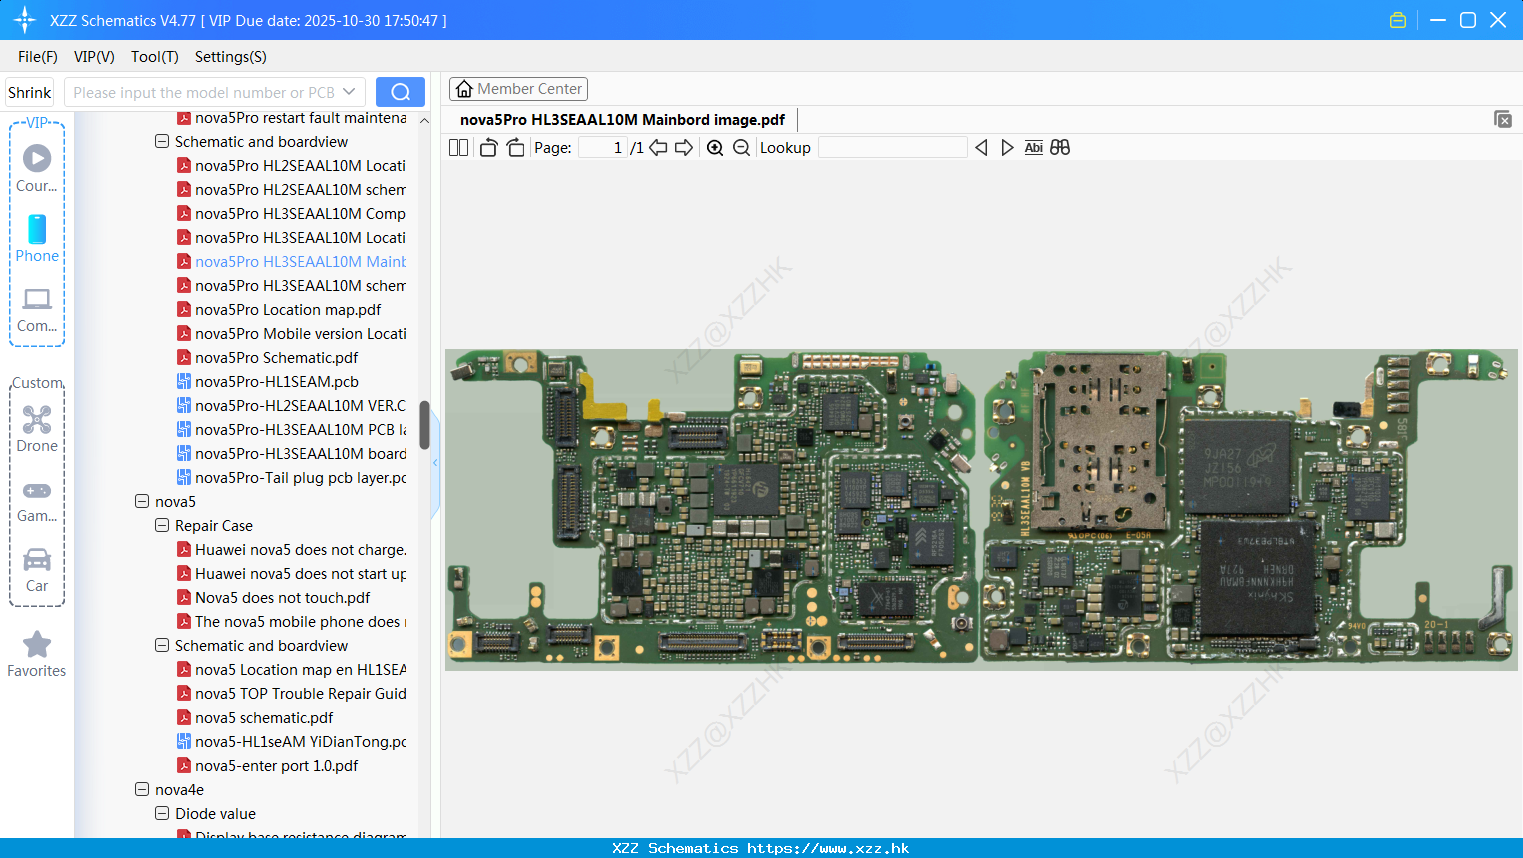Open nova5Pro-HL1SEAM.pcb boardview file

276,382
